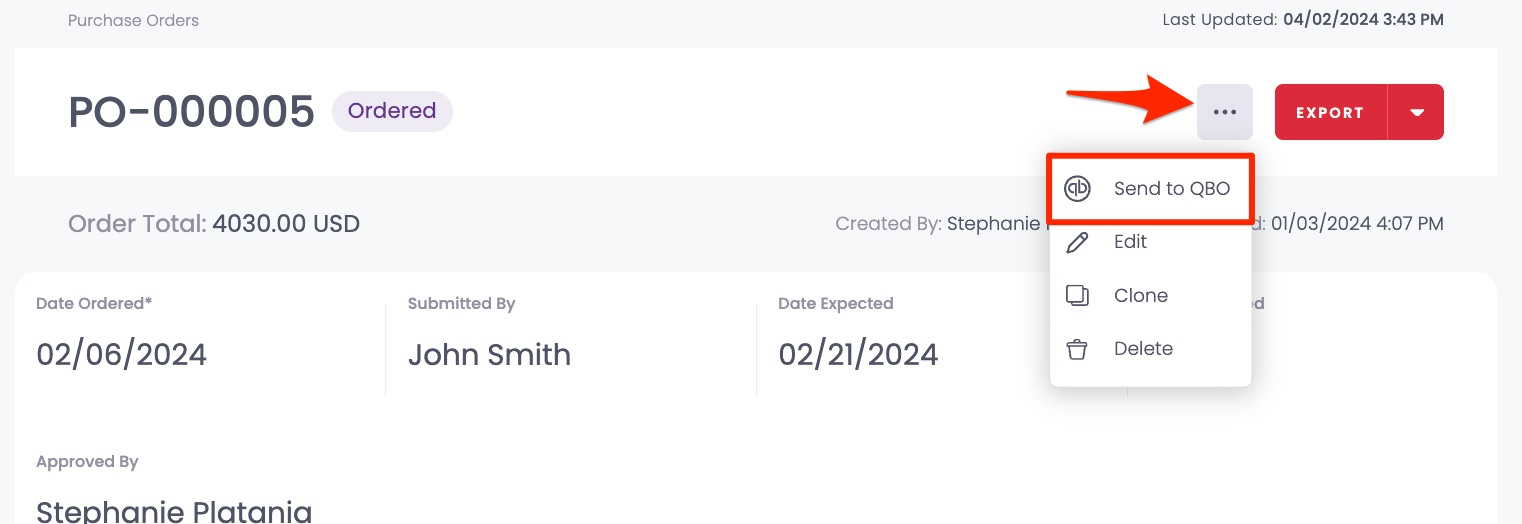This screenshot has width=1522, height=524.
Task: Click the Date Expected field 02/21/2024
Action: [x=858, y=354]
